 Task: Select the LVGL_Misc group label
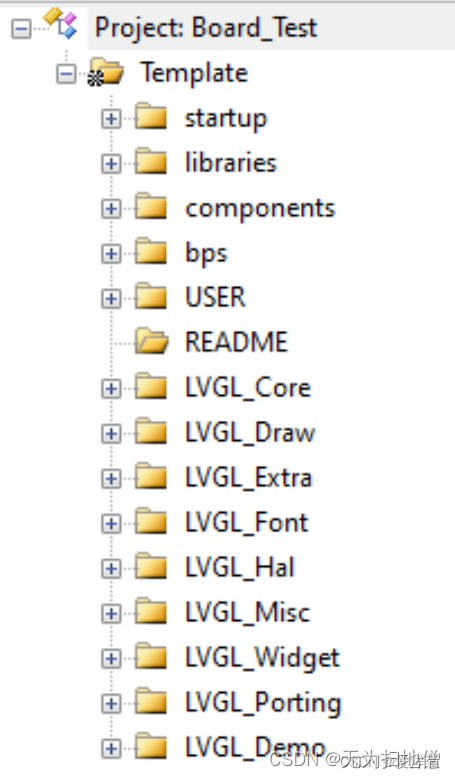click(248, 612)
